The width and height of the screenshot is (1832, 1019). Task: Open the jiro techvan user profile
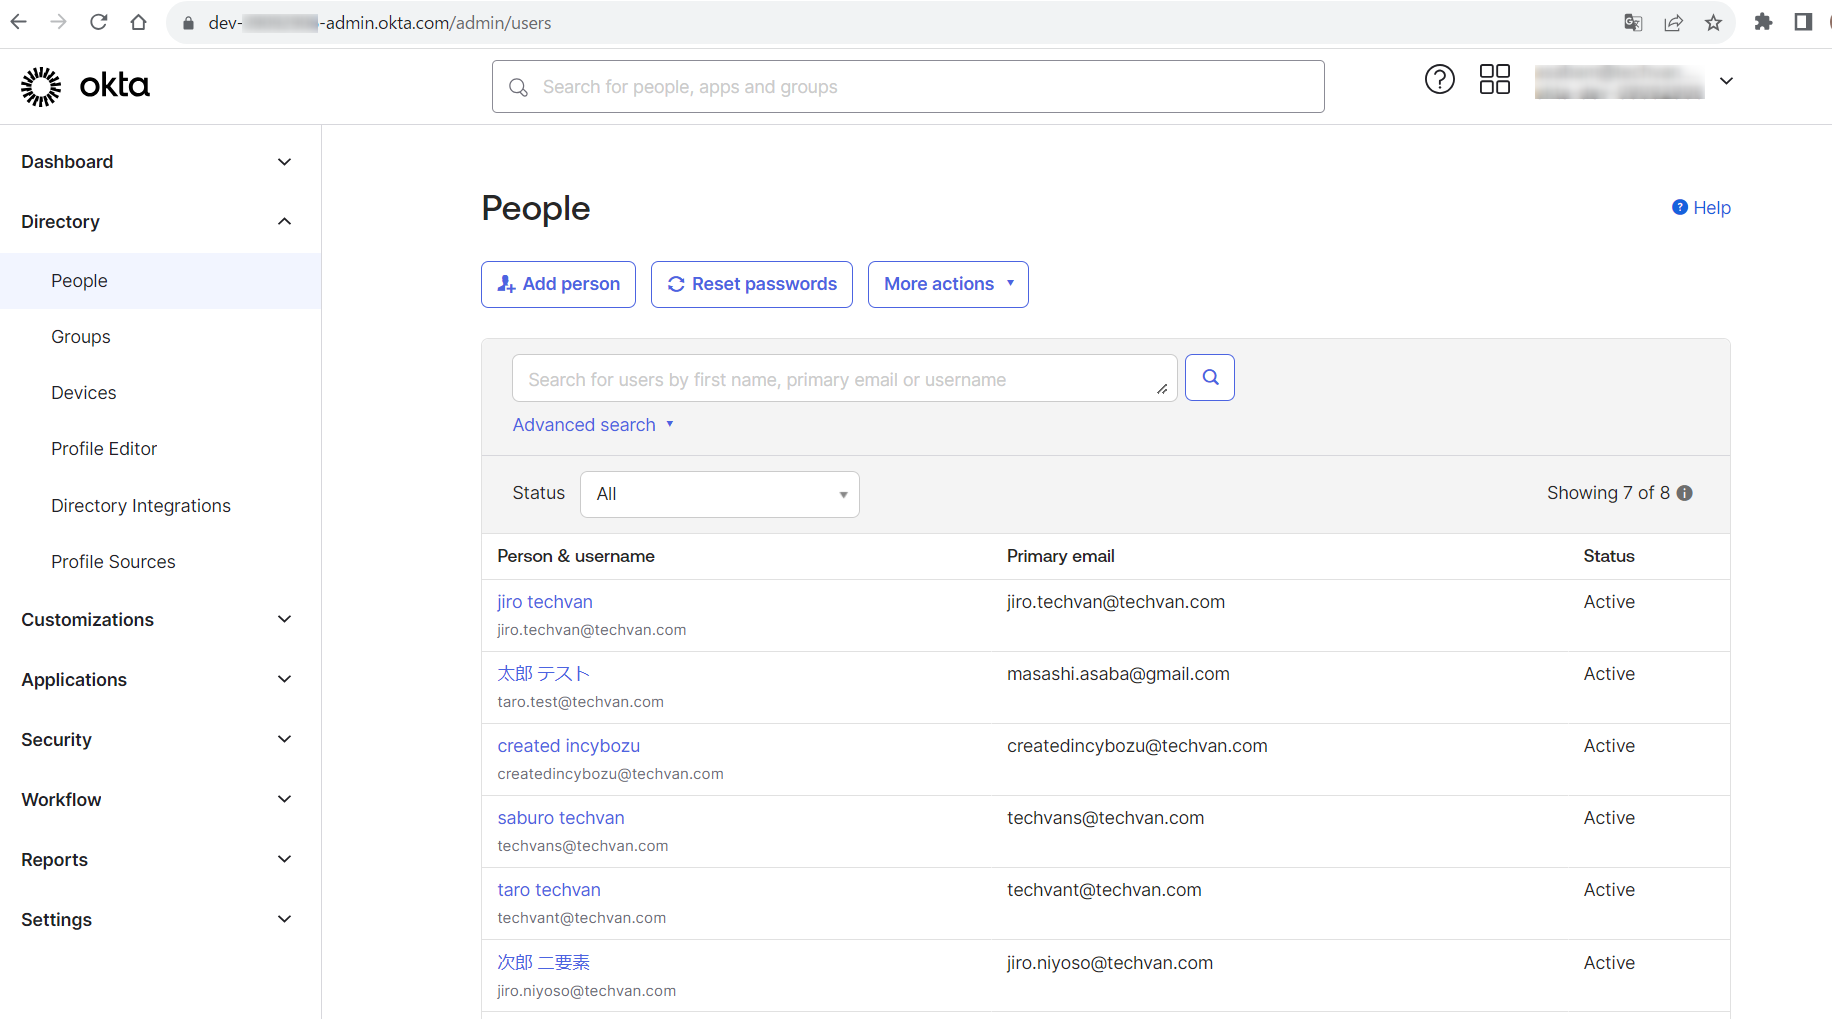coord(545,602)
